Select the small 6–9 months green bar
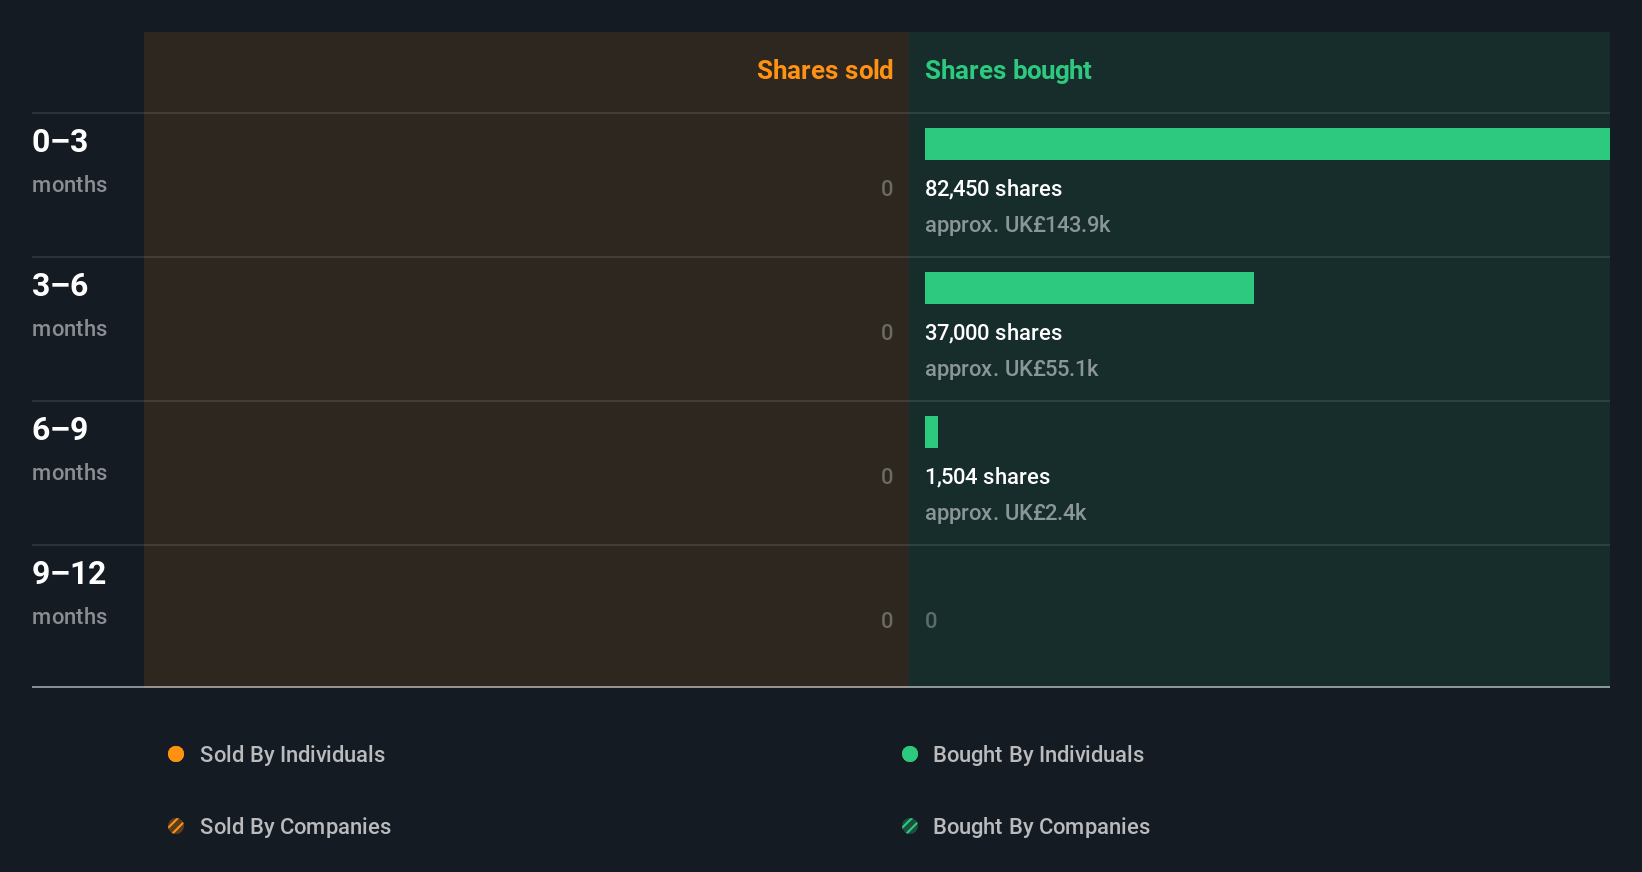The image size is (1642, 872). (931, 432)
